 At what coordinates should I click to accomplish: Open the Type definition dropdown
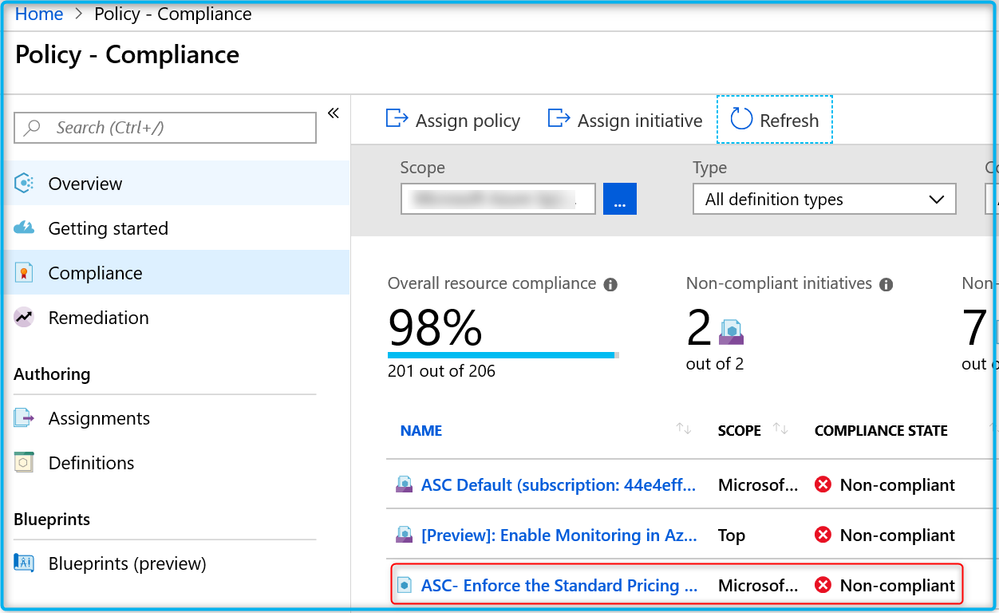(824, 199)
